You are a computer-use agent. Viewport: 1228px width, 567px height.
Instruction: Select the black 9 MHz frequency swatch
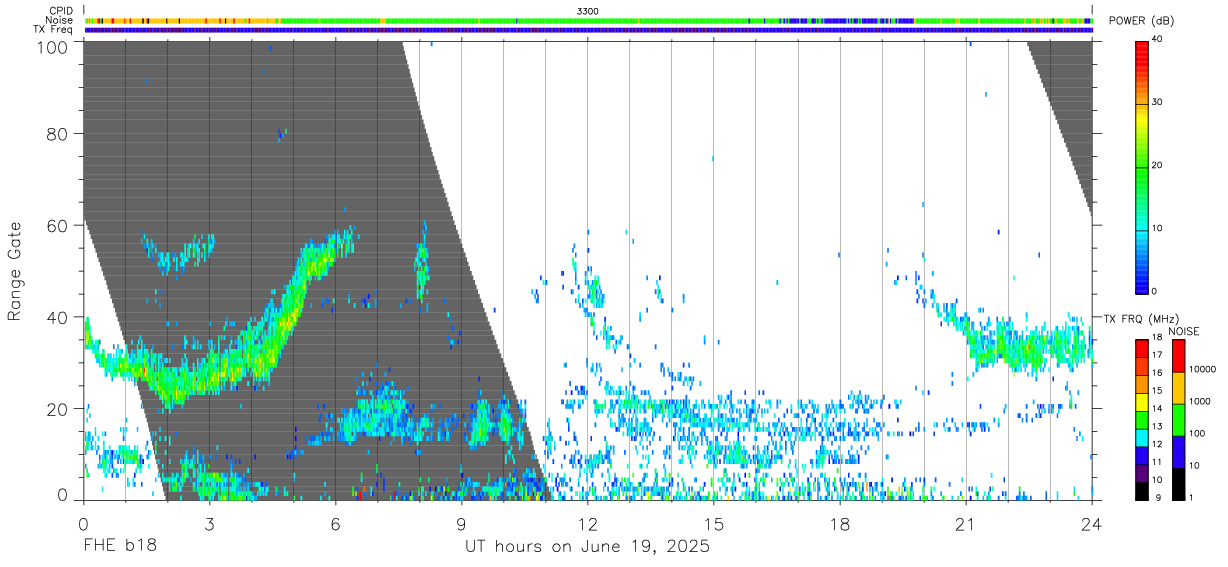pyautogui.click(x=1140, y=491)
